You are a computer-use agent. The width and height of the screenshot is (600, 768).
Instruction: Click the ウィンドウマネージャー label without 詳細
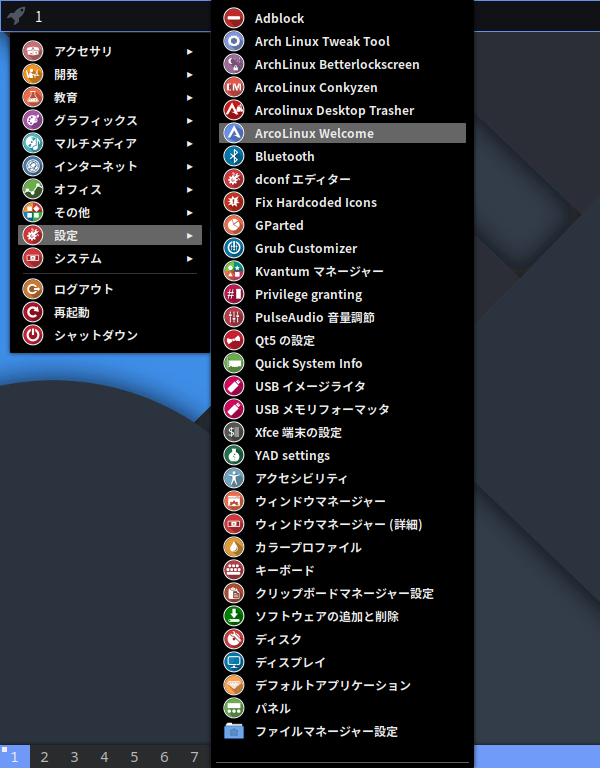point(320,502)
